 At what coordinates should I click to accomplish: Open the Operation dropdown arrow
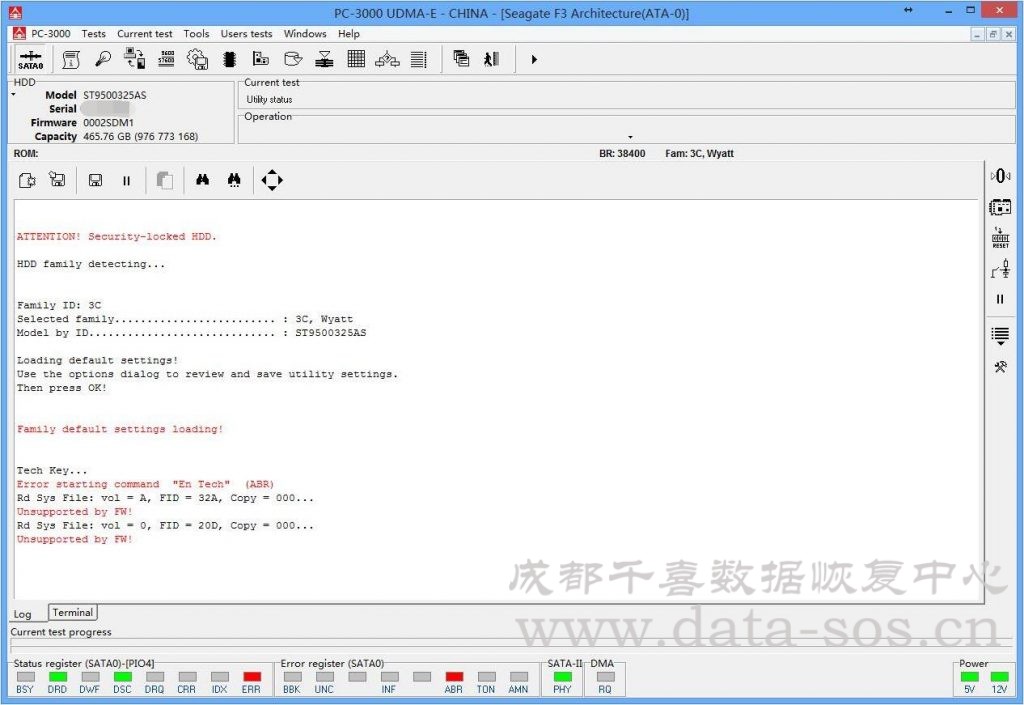pyautogui.click(x=630, y=137)
